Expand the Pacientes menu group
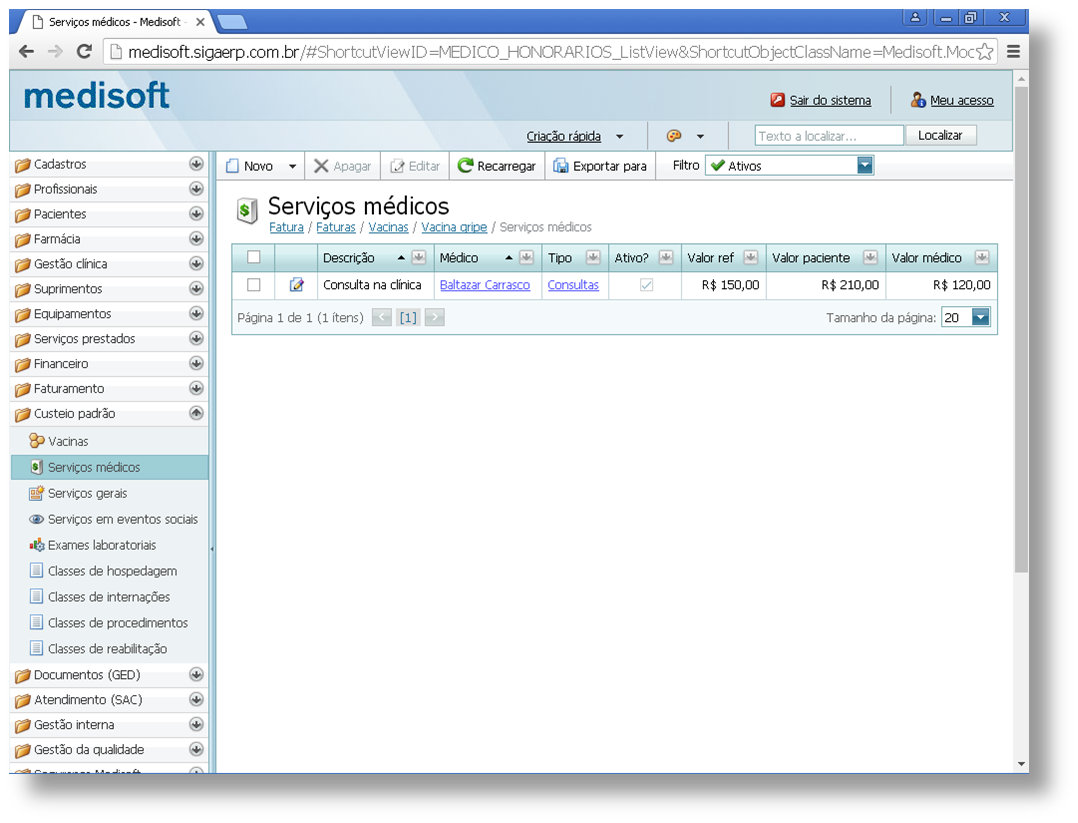The height and width of the screenshot is (823, 1078). click(196, 214)
